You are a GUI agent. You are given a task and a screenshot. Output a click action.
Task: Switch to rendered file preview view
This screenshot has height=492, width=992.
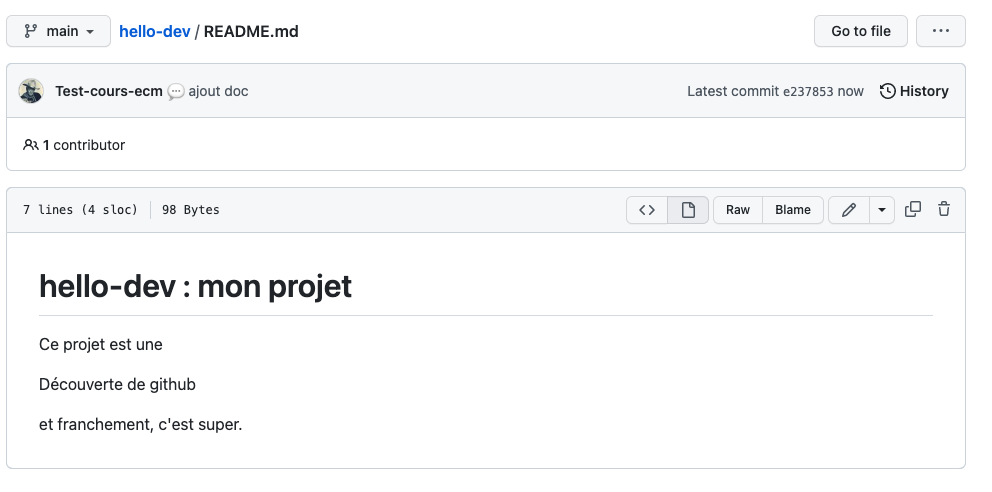[x=688, y=210]
